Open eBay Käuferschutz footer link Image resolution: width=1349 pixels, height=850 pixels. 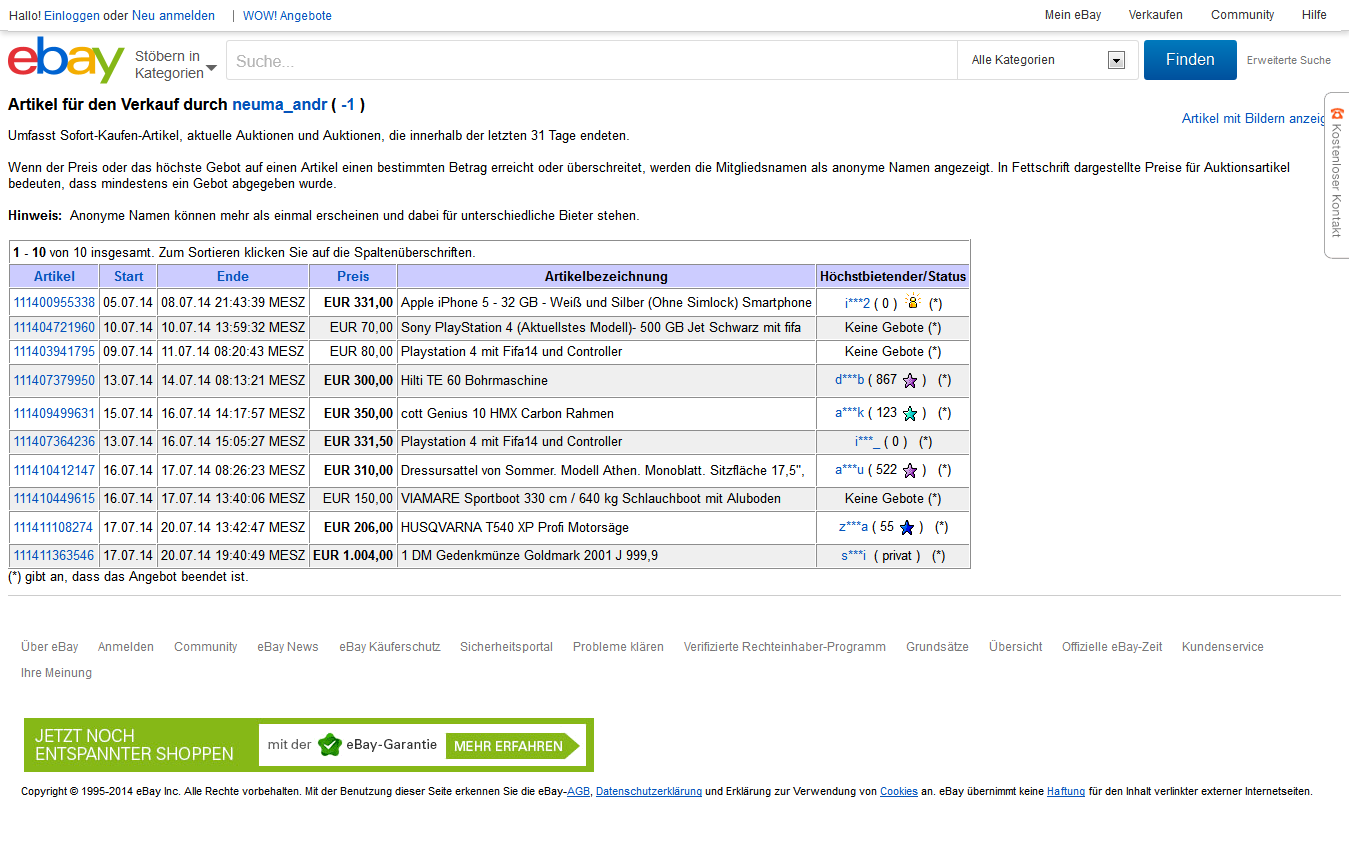pyautogui.click(x=390, y=647)
